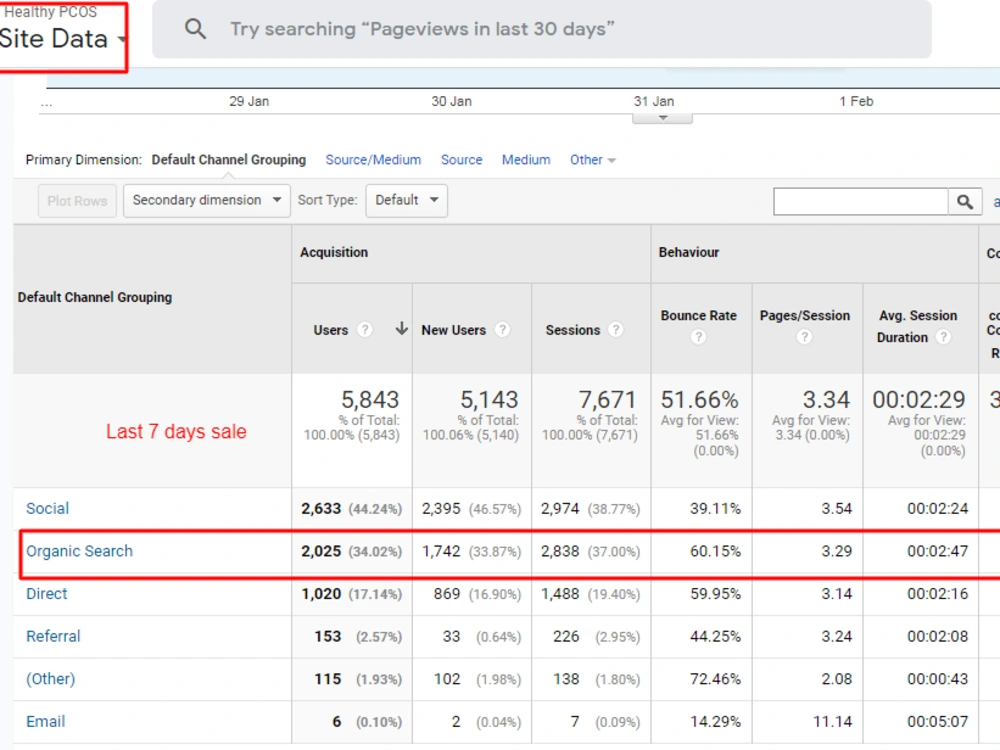1000x750 pixels.
Task: Open the Organic Search channel link
Action: (x=79, y=551)
